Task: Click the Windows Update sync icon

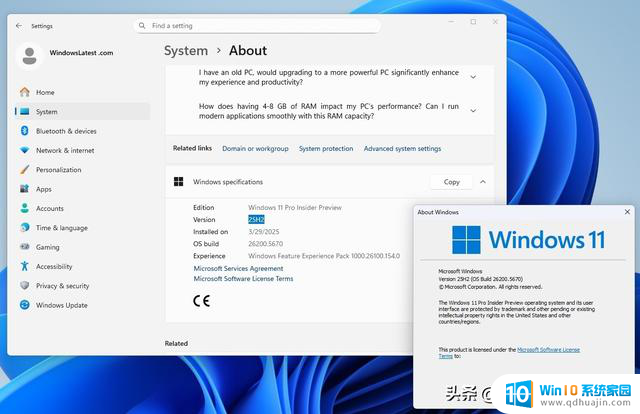Action: 24,305
